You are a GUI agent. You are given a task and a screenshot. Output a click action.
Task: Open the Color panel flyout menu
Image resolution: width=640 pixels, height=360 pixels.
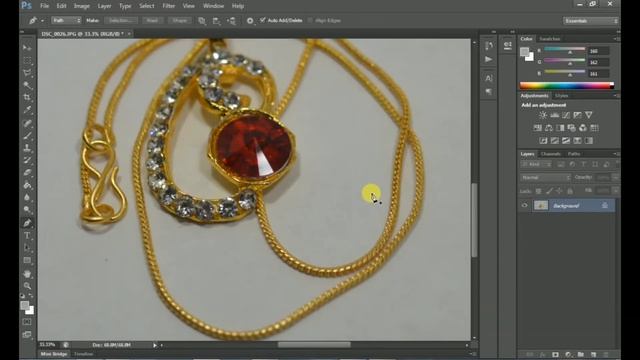click(616, 39)
